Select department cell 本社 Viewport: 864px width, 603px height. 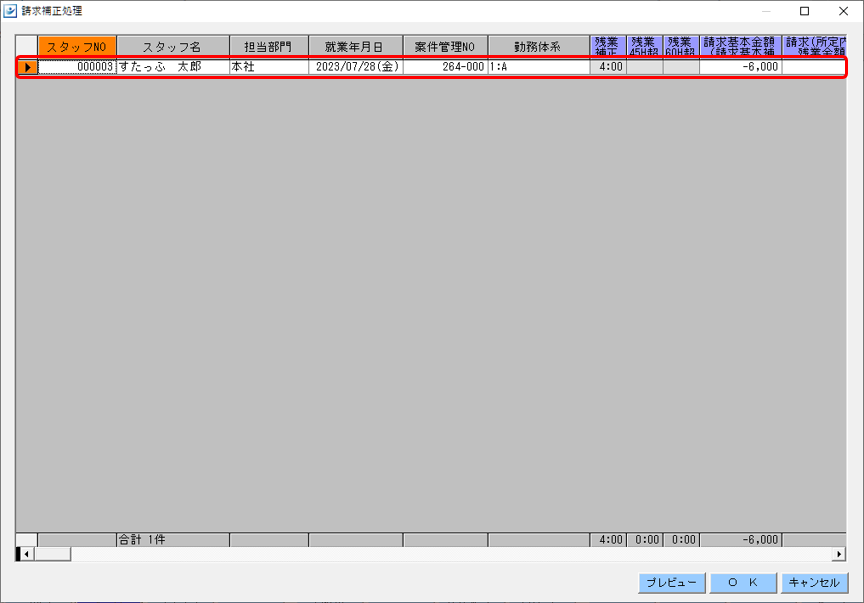[x=269, y=67]
